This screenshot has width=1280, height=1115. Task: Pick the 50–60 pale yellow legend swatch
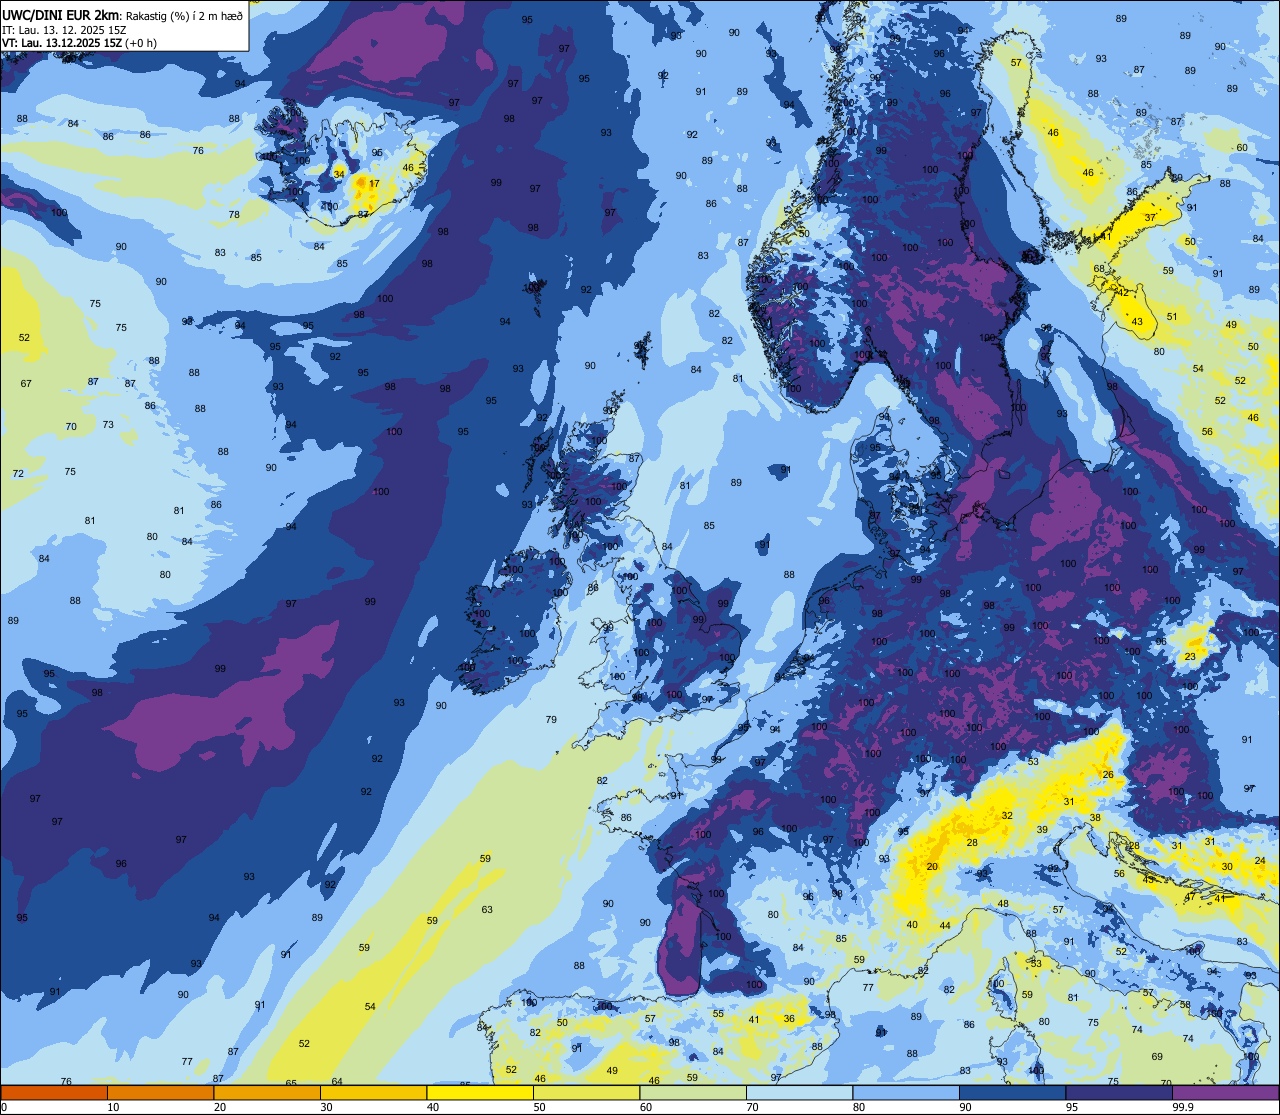point(586,1092)
